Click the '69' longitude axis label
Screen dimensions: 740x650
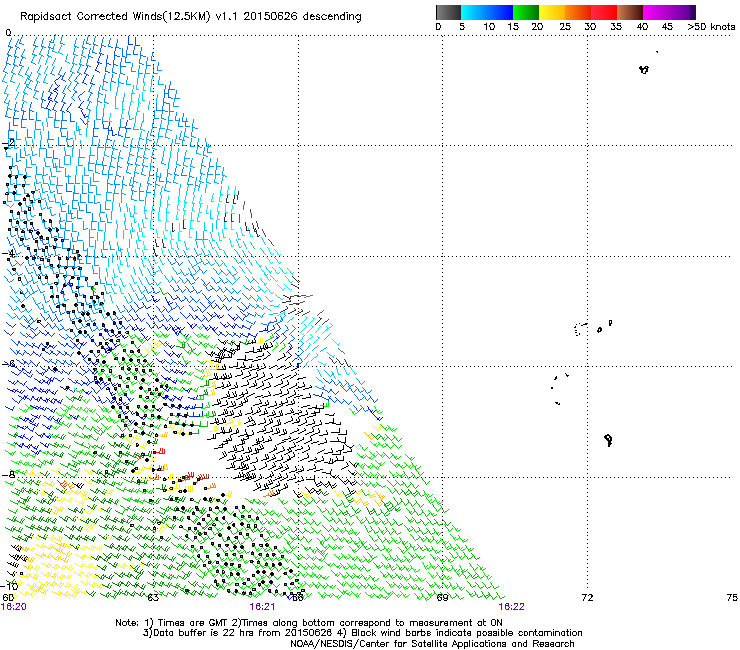coord(442,598)
